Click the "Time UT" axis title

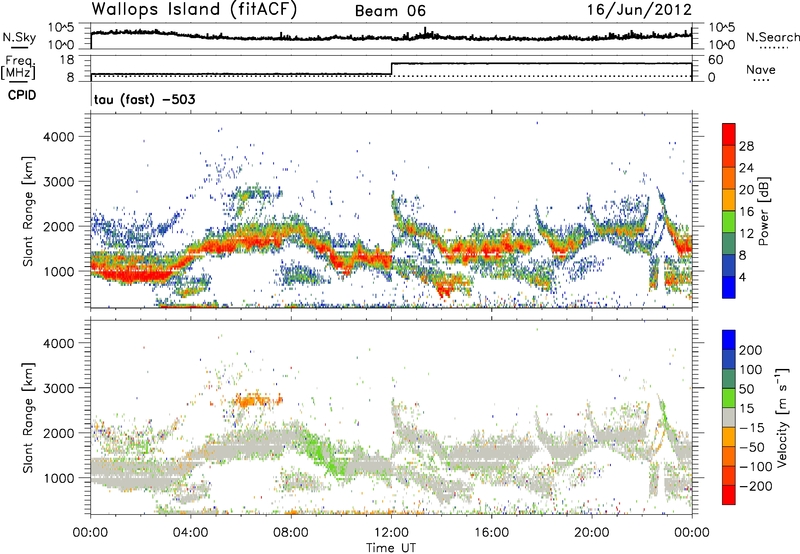pyautogui.click(x=391, y=548)
